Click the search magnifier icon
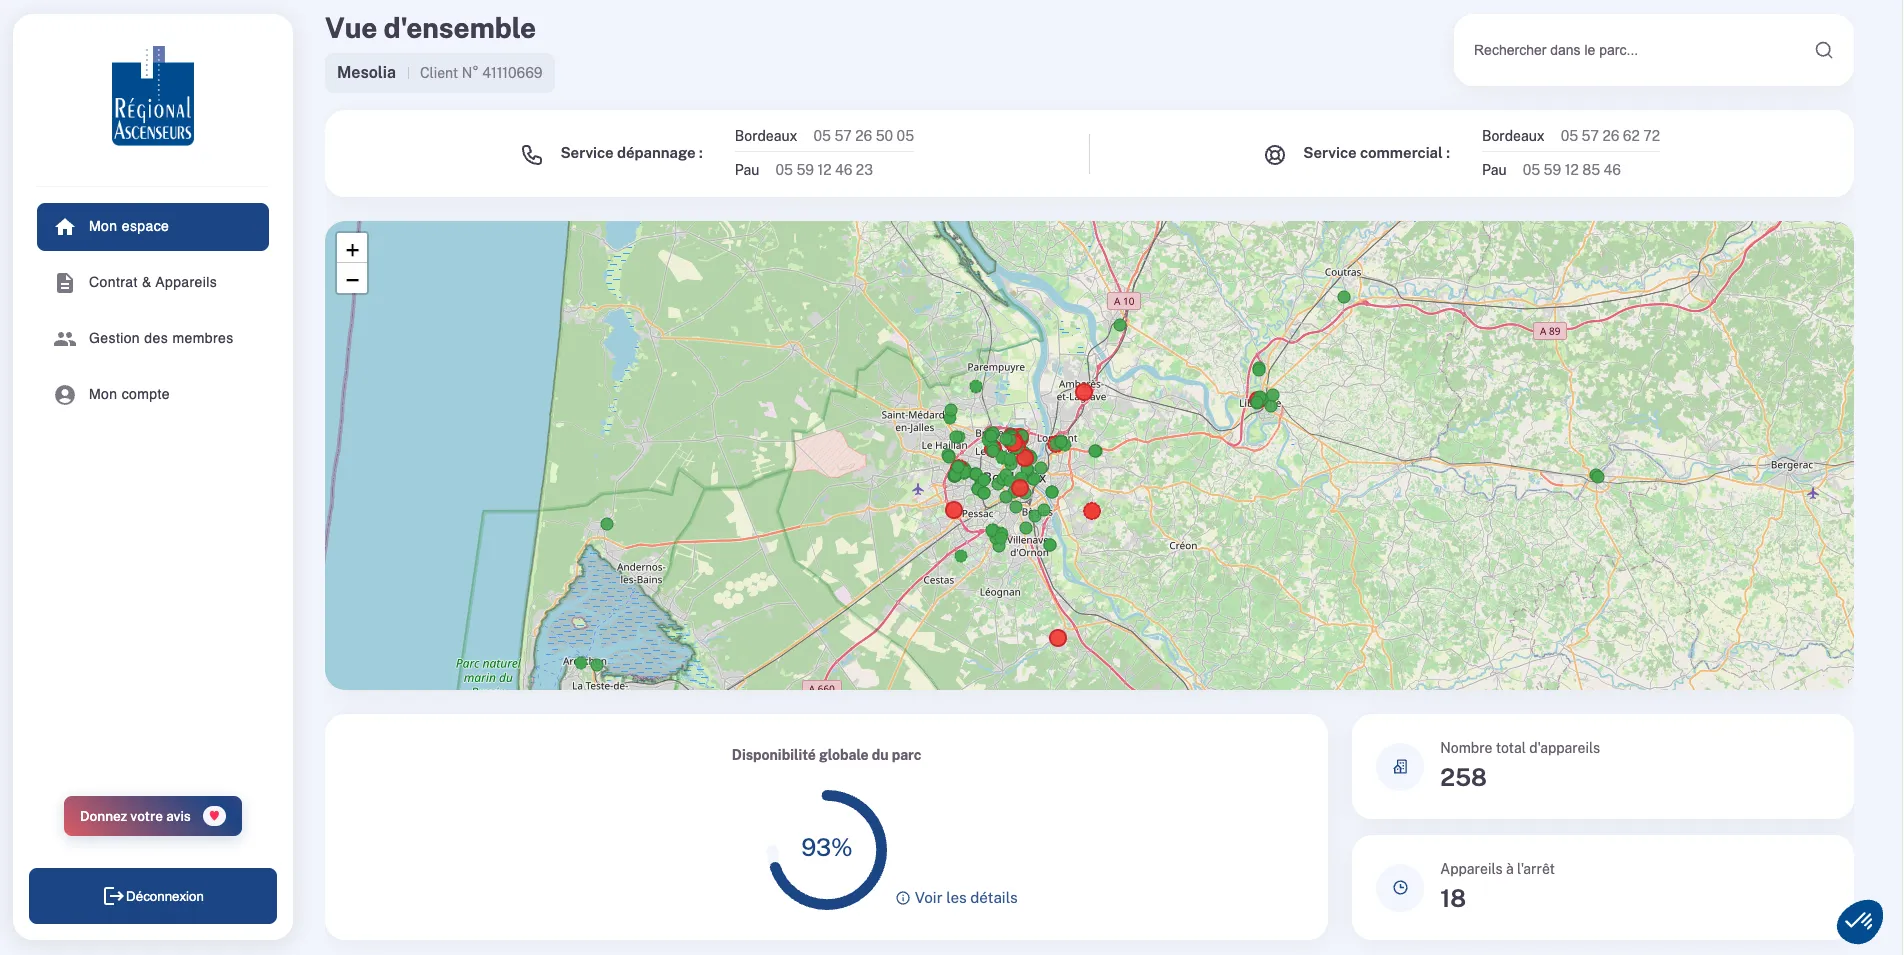Viewport: 1904px width, 955px height. [1824, 50]
